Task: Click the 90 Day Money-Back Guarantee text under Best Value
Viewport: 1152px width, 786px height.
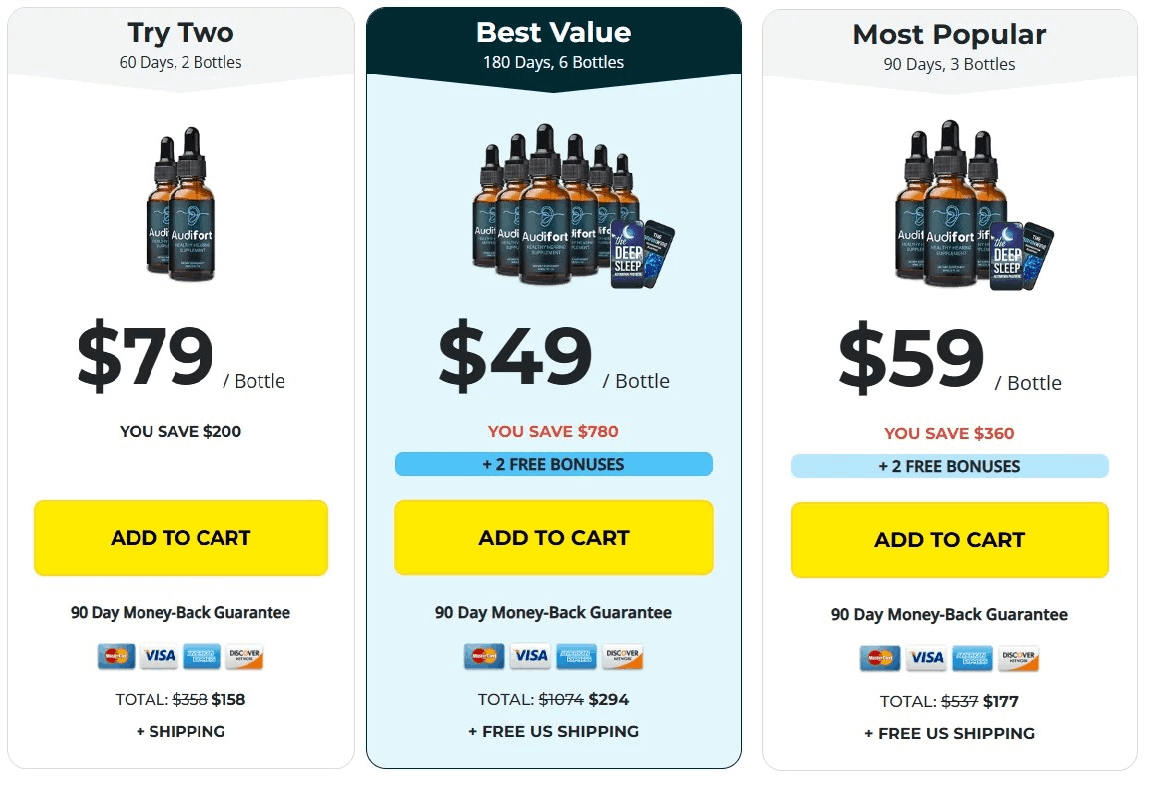Action: pos(553,613)
